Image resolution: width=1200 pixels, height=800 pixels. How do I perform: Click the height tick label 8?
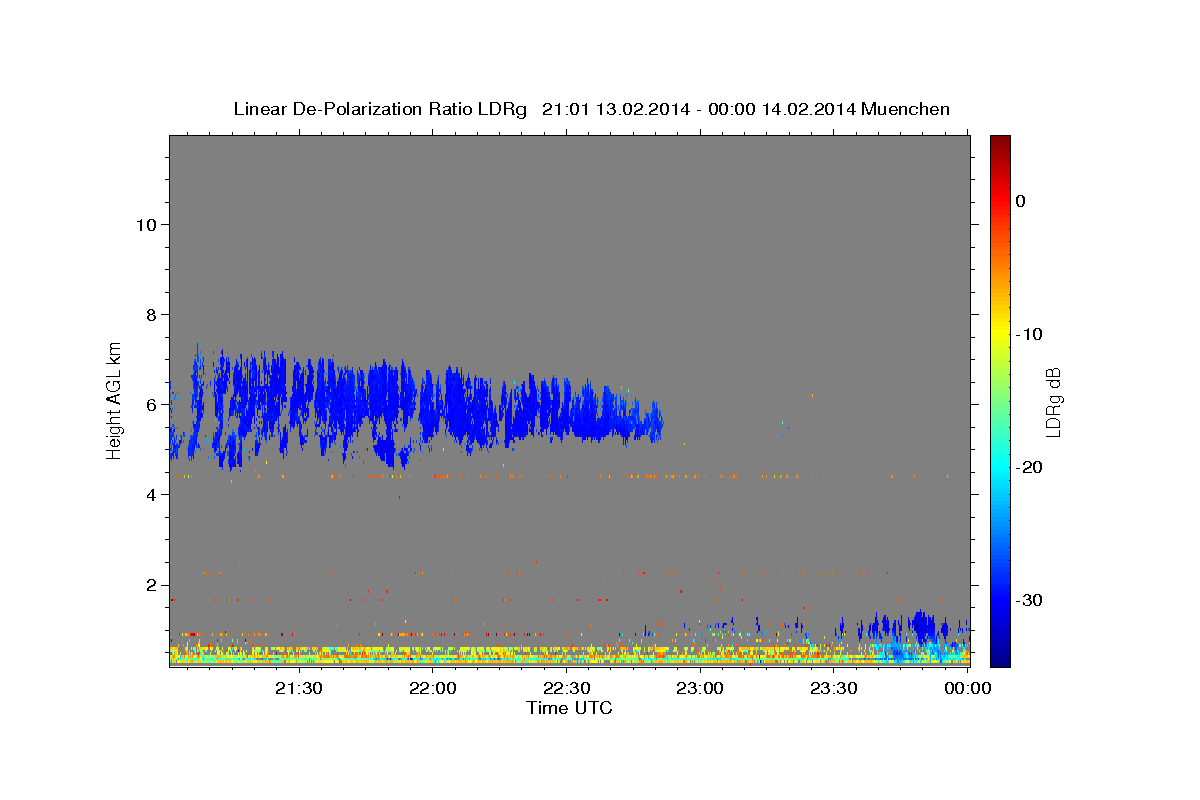coord(151,314)
